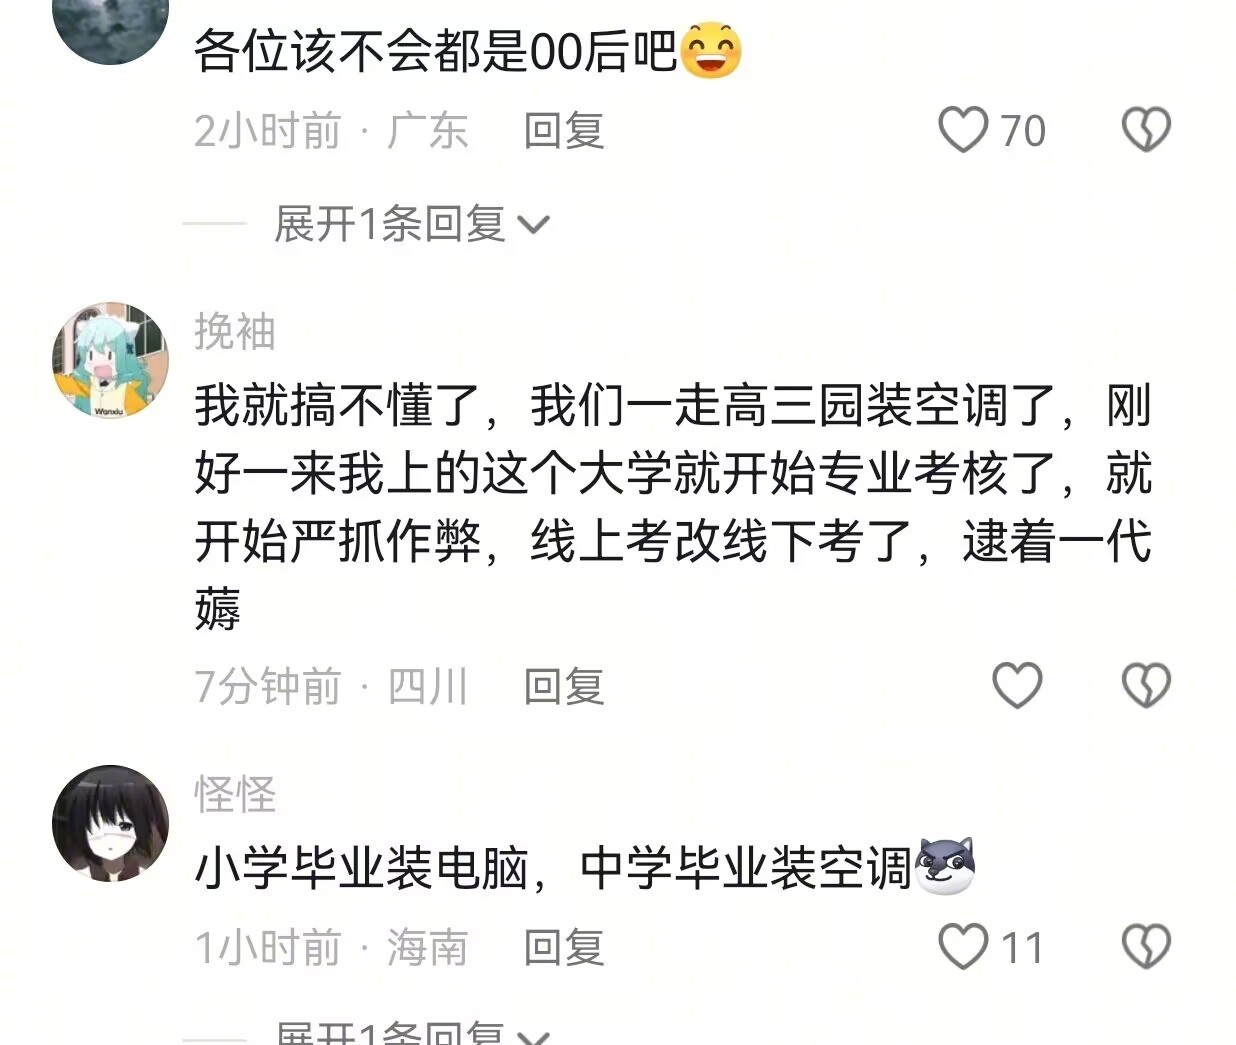
Task: Open 挽袖's profile via username
Action: (x=235, y=331)
